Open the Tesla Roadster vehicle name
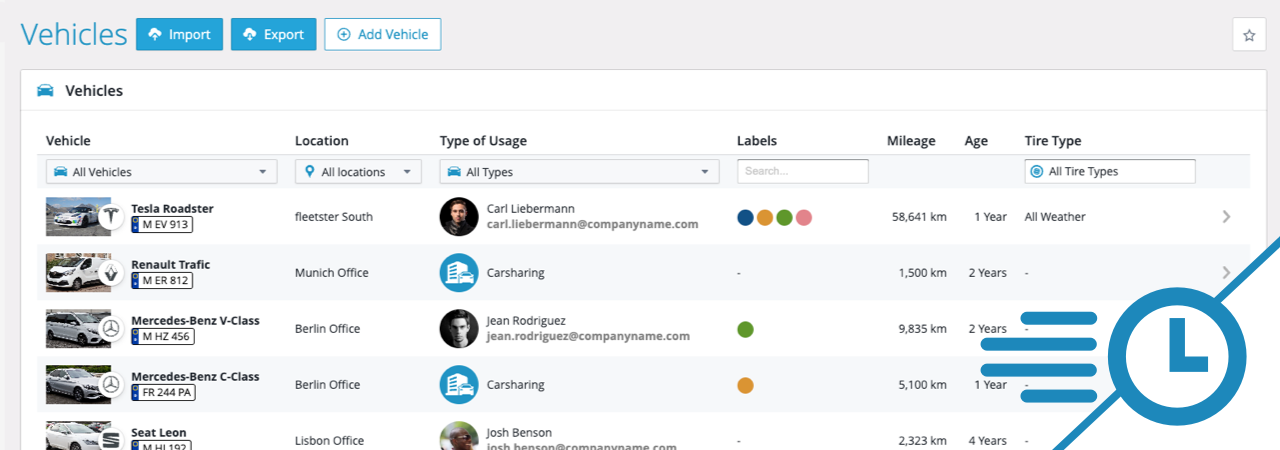 [x=172, y=209]
